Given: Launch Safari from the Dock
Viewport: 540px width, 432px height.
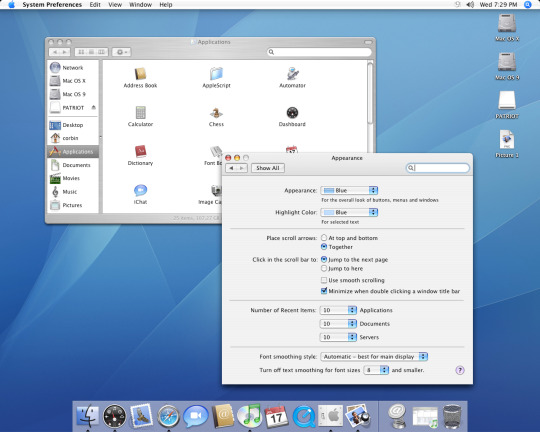Looking at the screenshot, I should pyautogui.click(x=168, y=416).
